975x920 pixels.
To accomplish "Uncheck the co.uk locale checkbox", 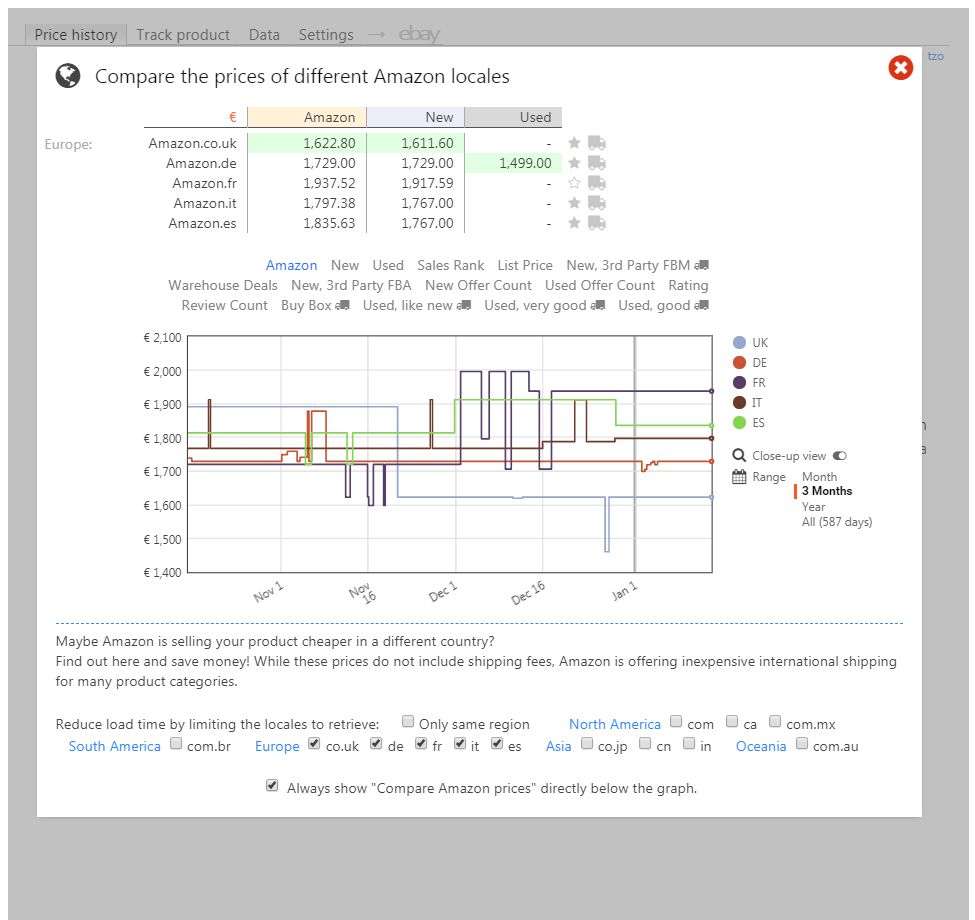I will (315, 744).
